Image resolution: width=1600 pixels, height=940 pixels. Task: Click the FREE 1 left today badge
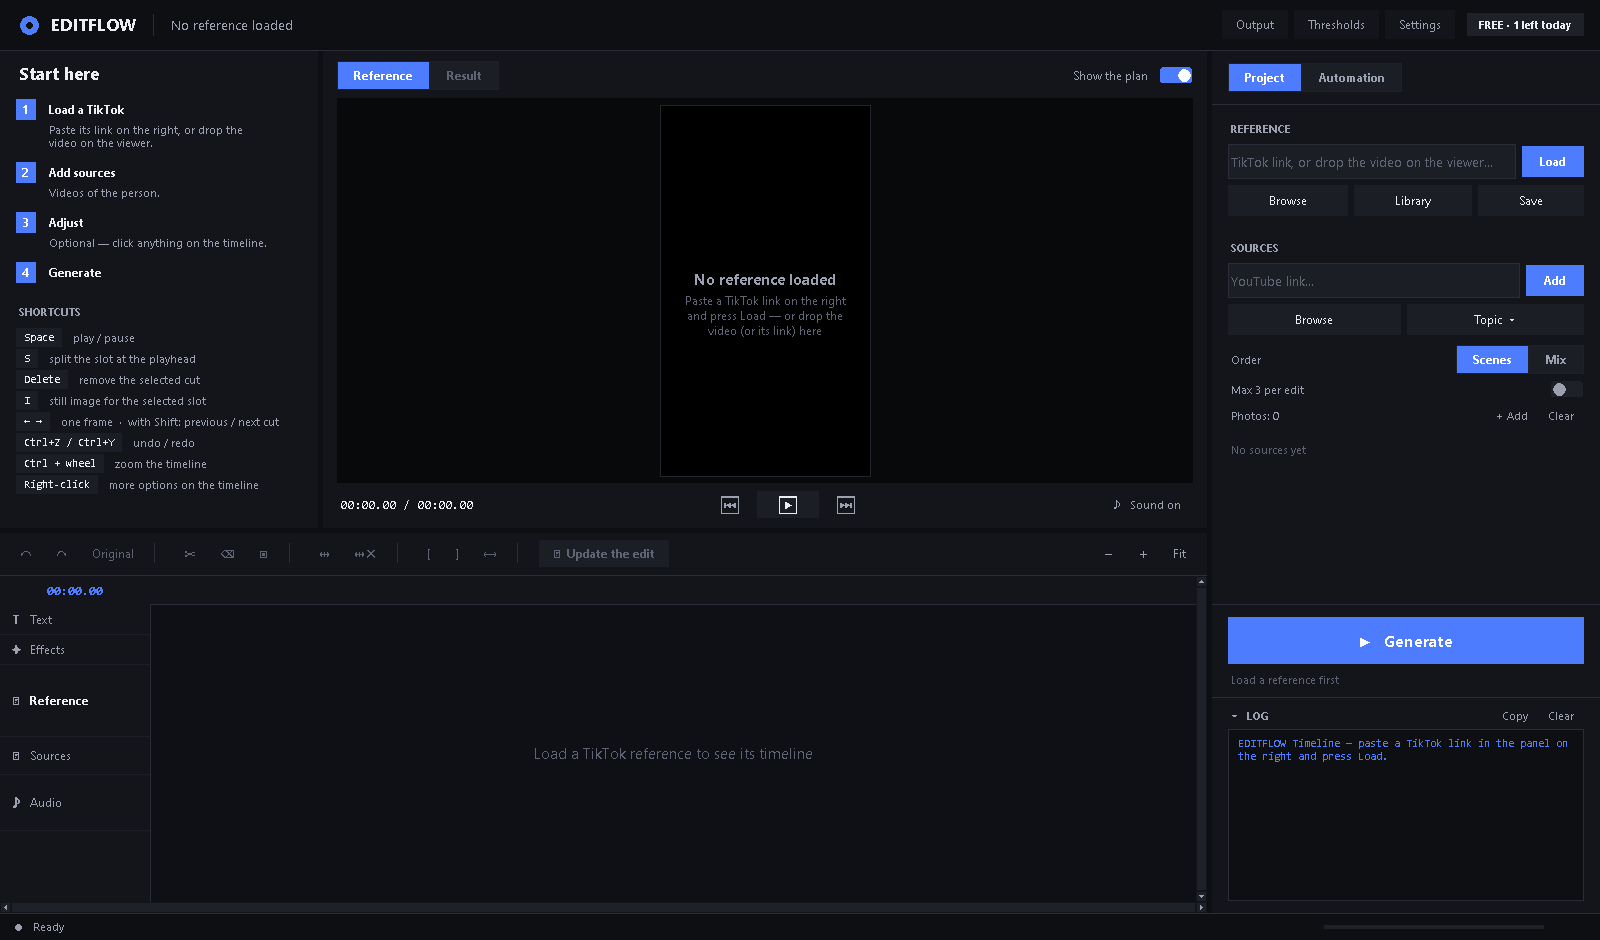coord(1525,25)
